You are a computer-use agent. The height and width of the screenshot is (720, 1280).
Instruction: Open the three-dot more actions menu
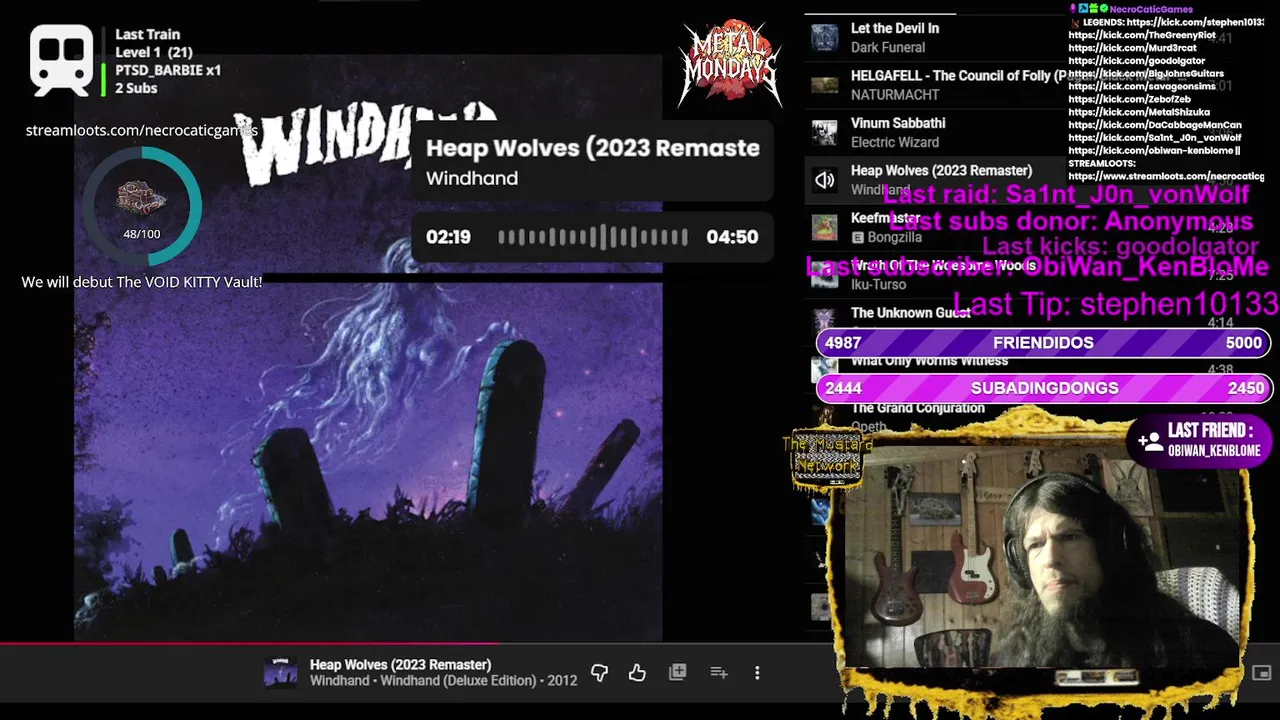click(757, 673)
